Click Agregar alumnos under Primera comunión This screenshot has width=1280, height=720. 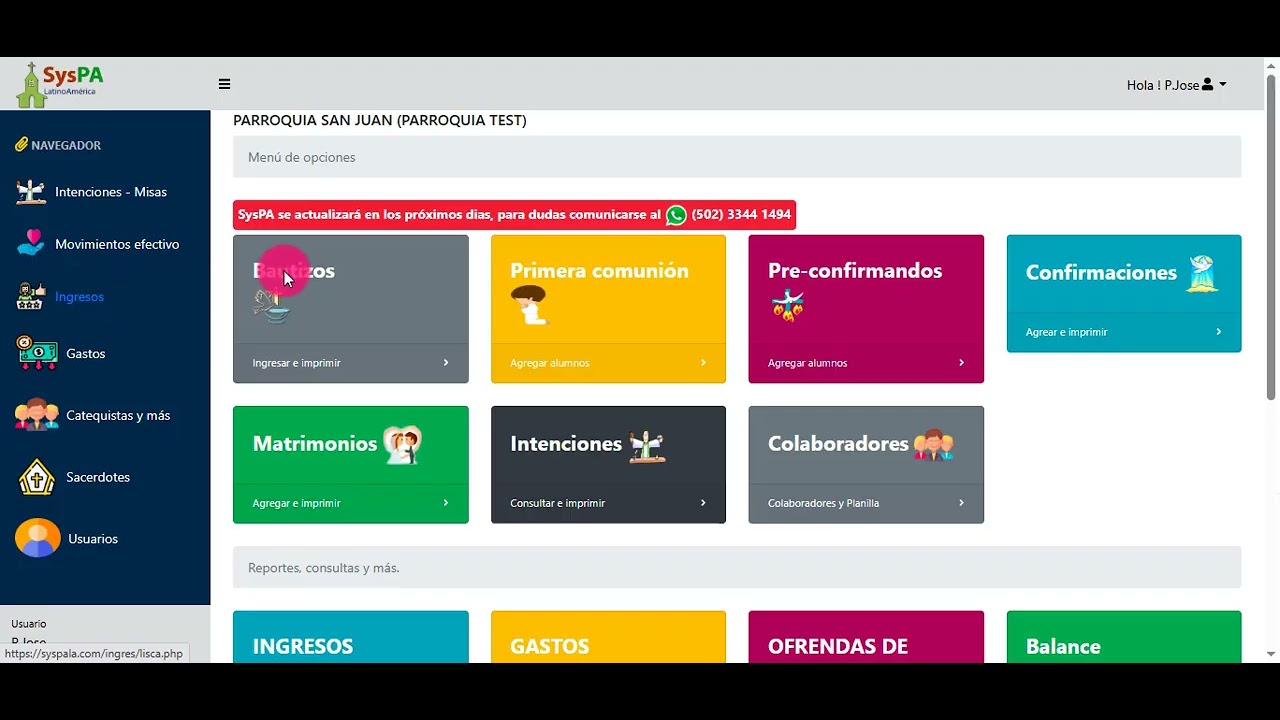click(550, 363)
